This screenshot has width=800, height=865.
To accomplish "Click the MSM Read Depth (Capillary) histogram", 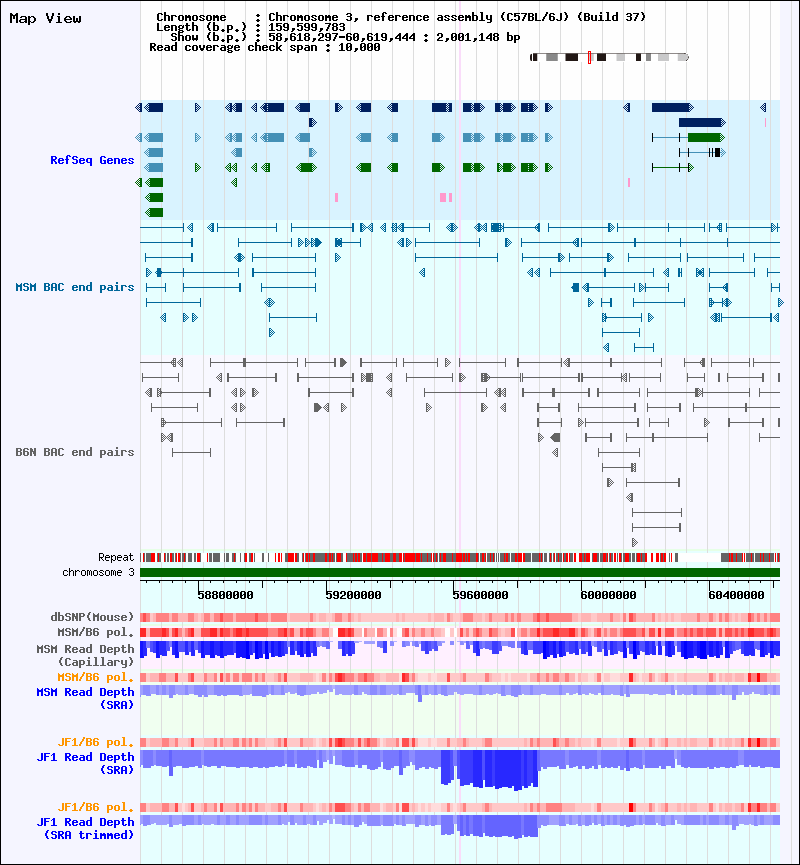I will 460,649.
